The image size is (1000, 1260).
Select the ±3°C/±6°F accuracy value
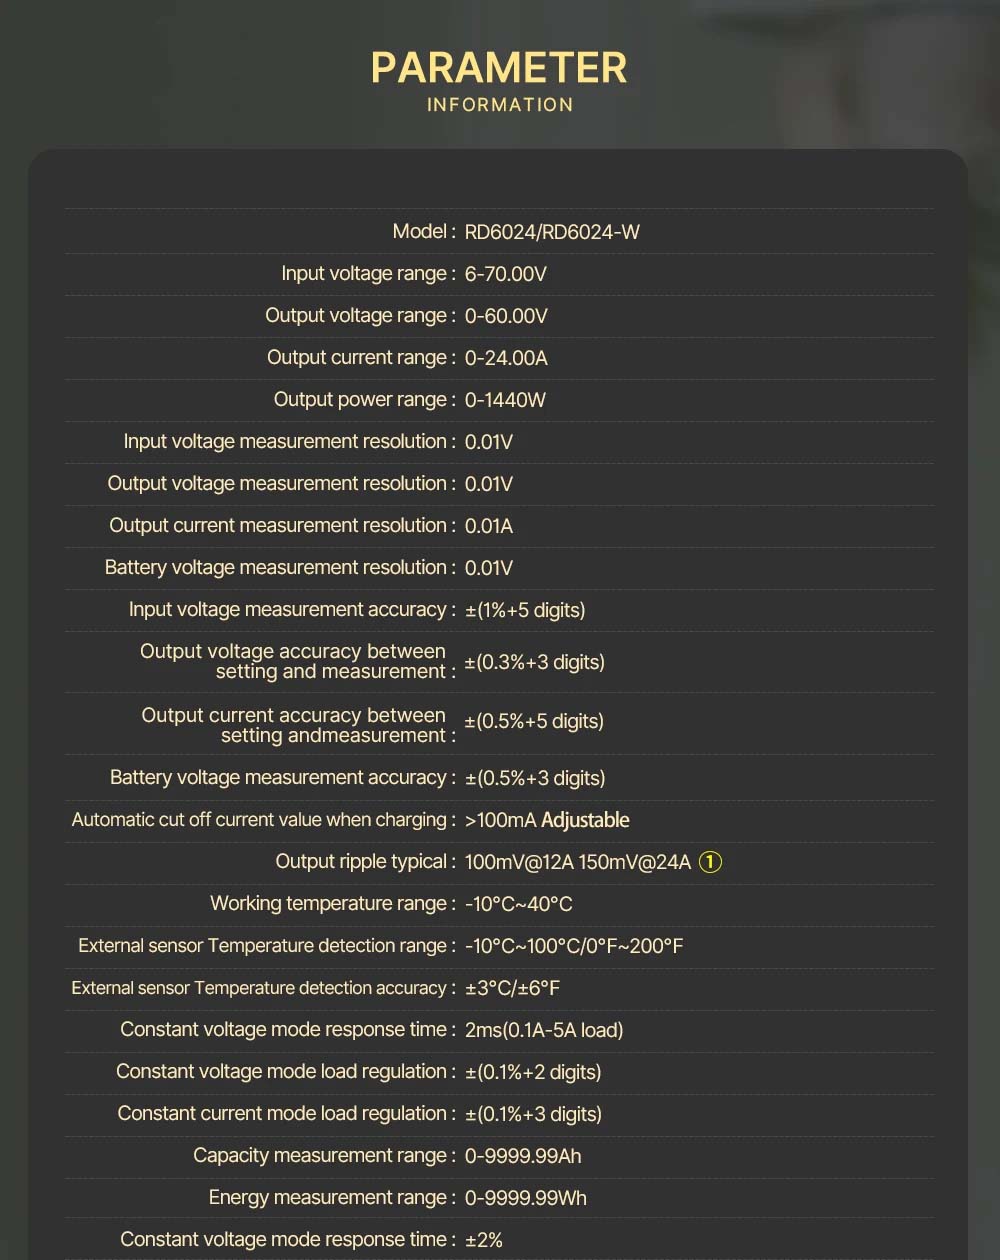[x=512, y=988]
